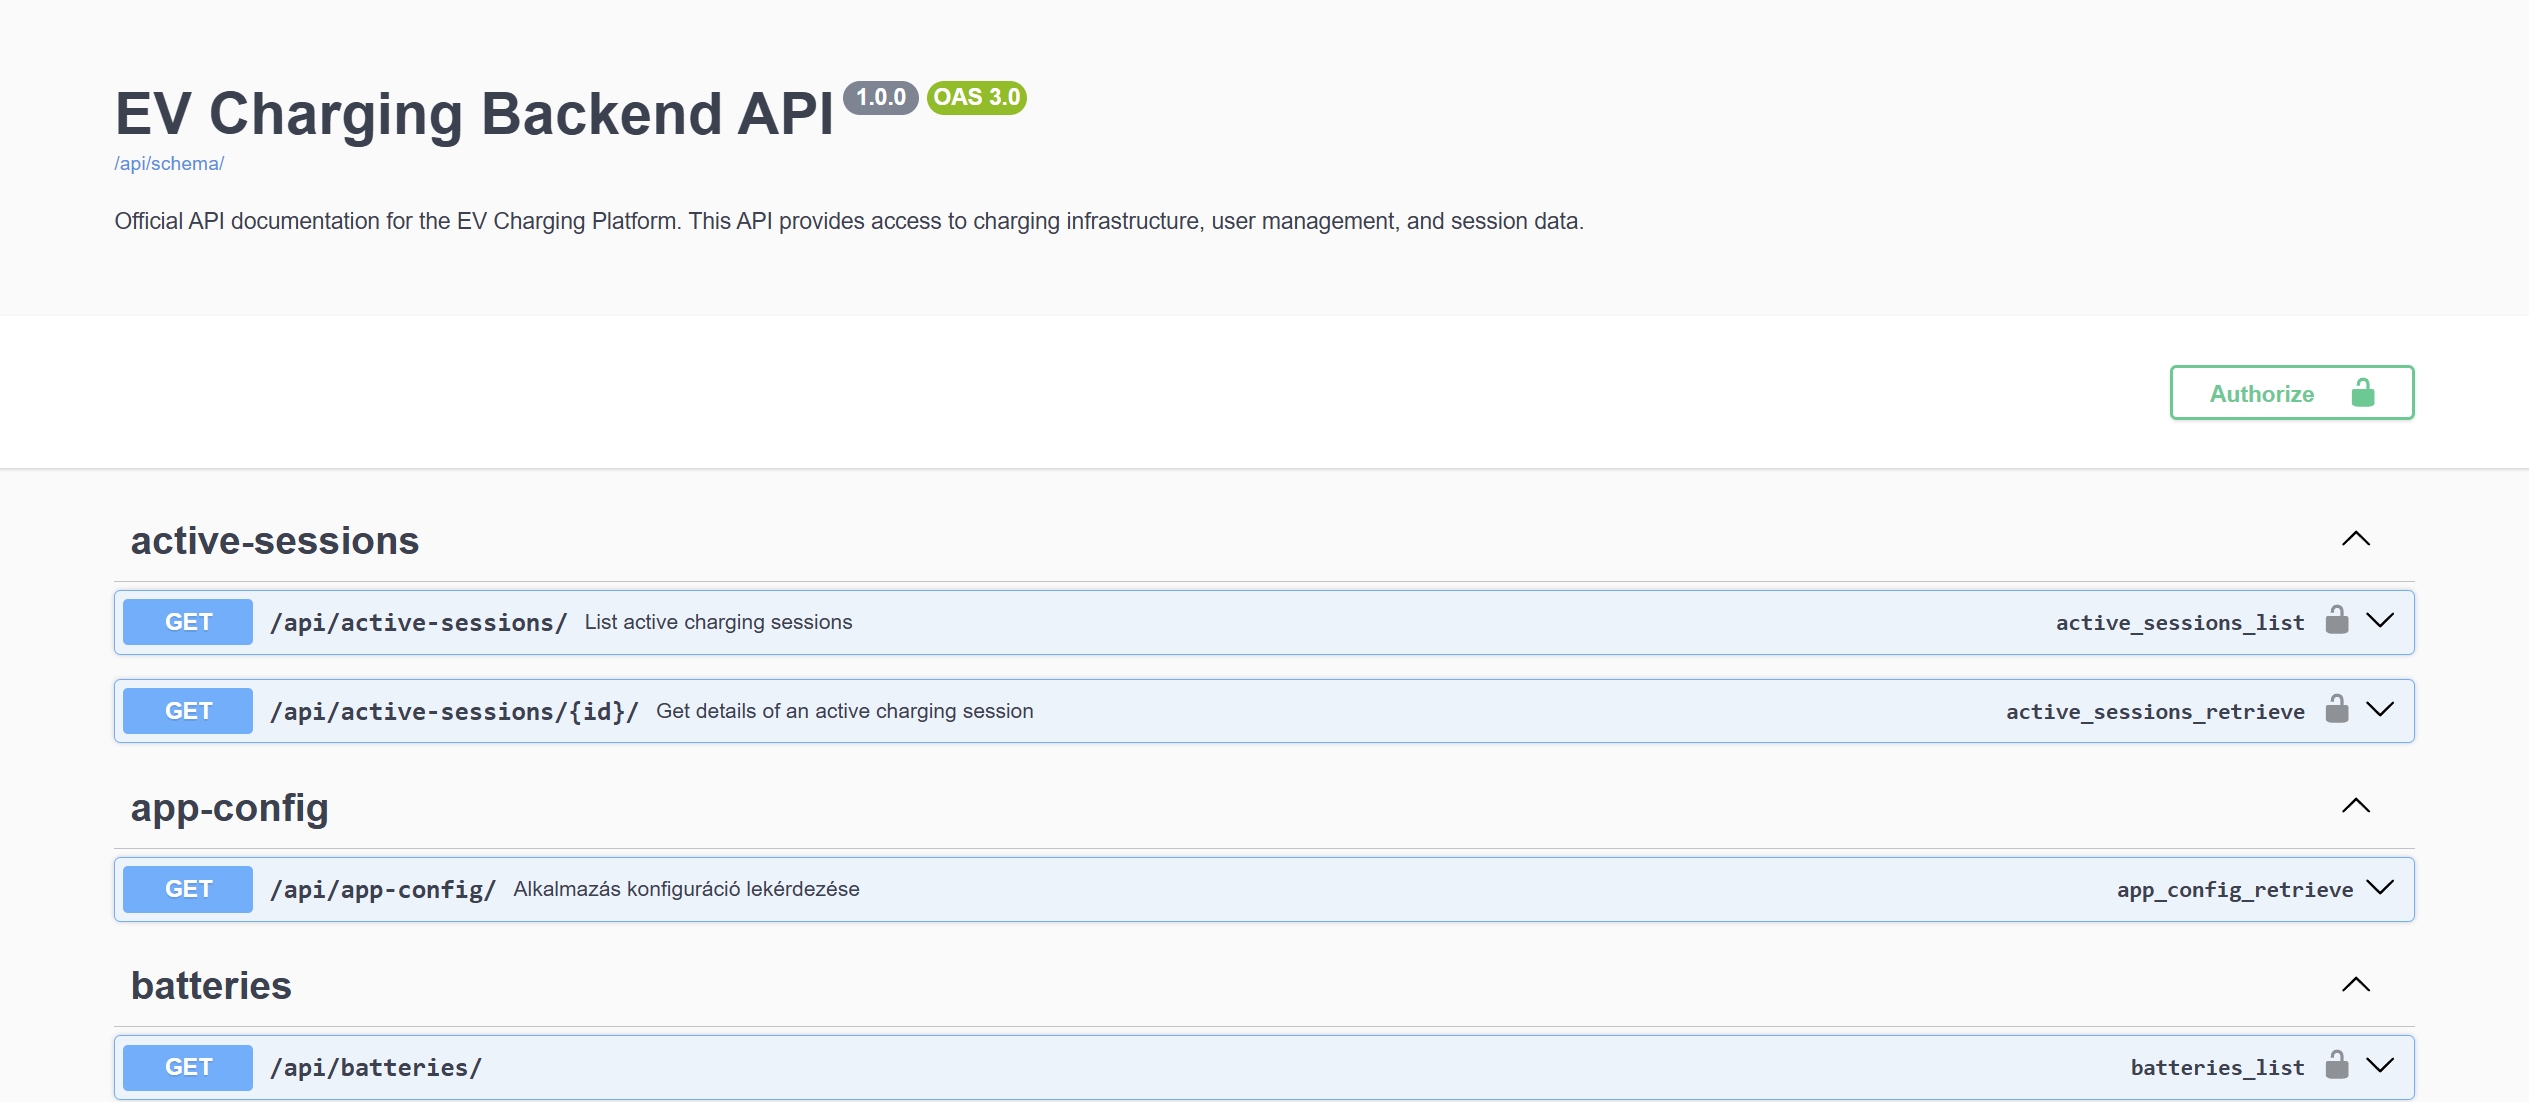Viewport: 2529px width, 1102px height.
Task: Click the active-sessions tag heading
Action: pyautogui.click(x=275, y=541)
